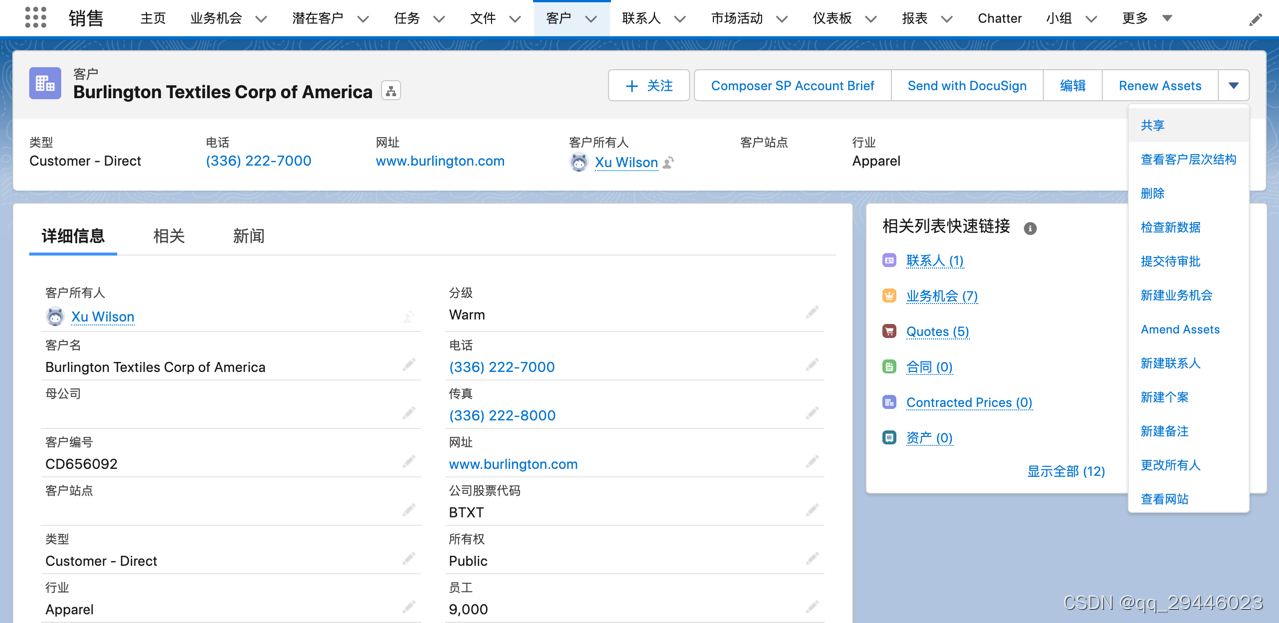Edit 分级 Warm field with pencil icon
The image size is (1279, 623).
point(812,313)
